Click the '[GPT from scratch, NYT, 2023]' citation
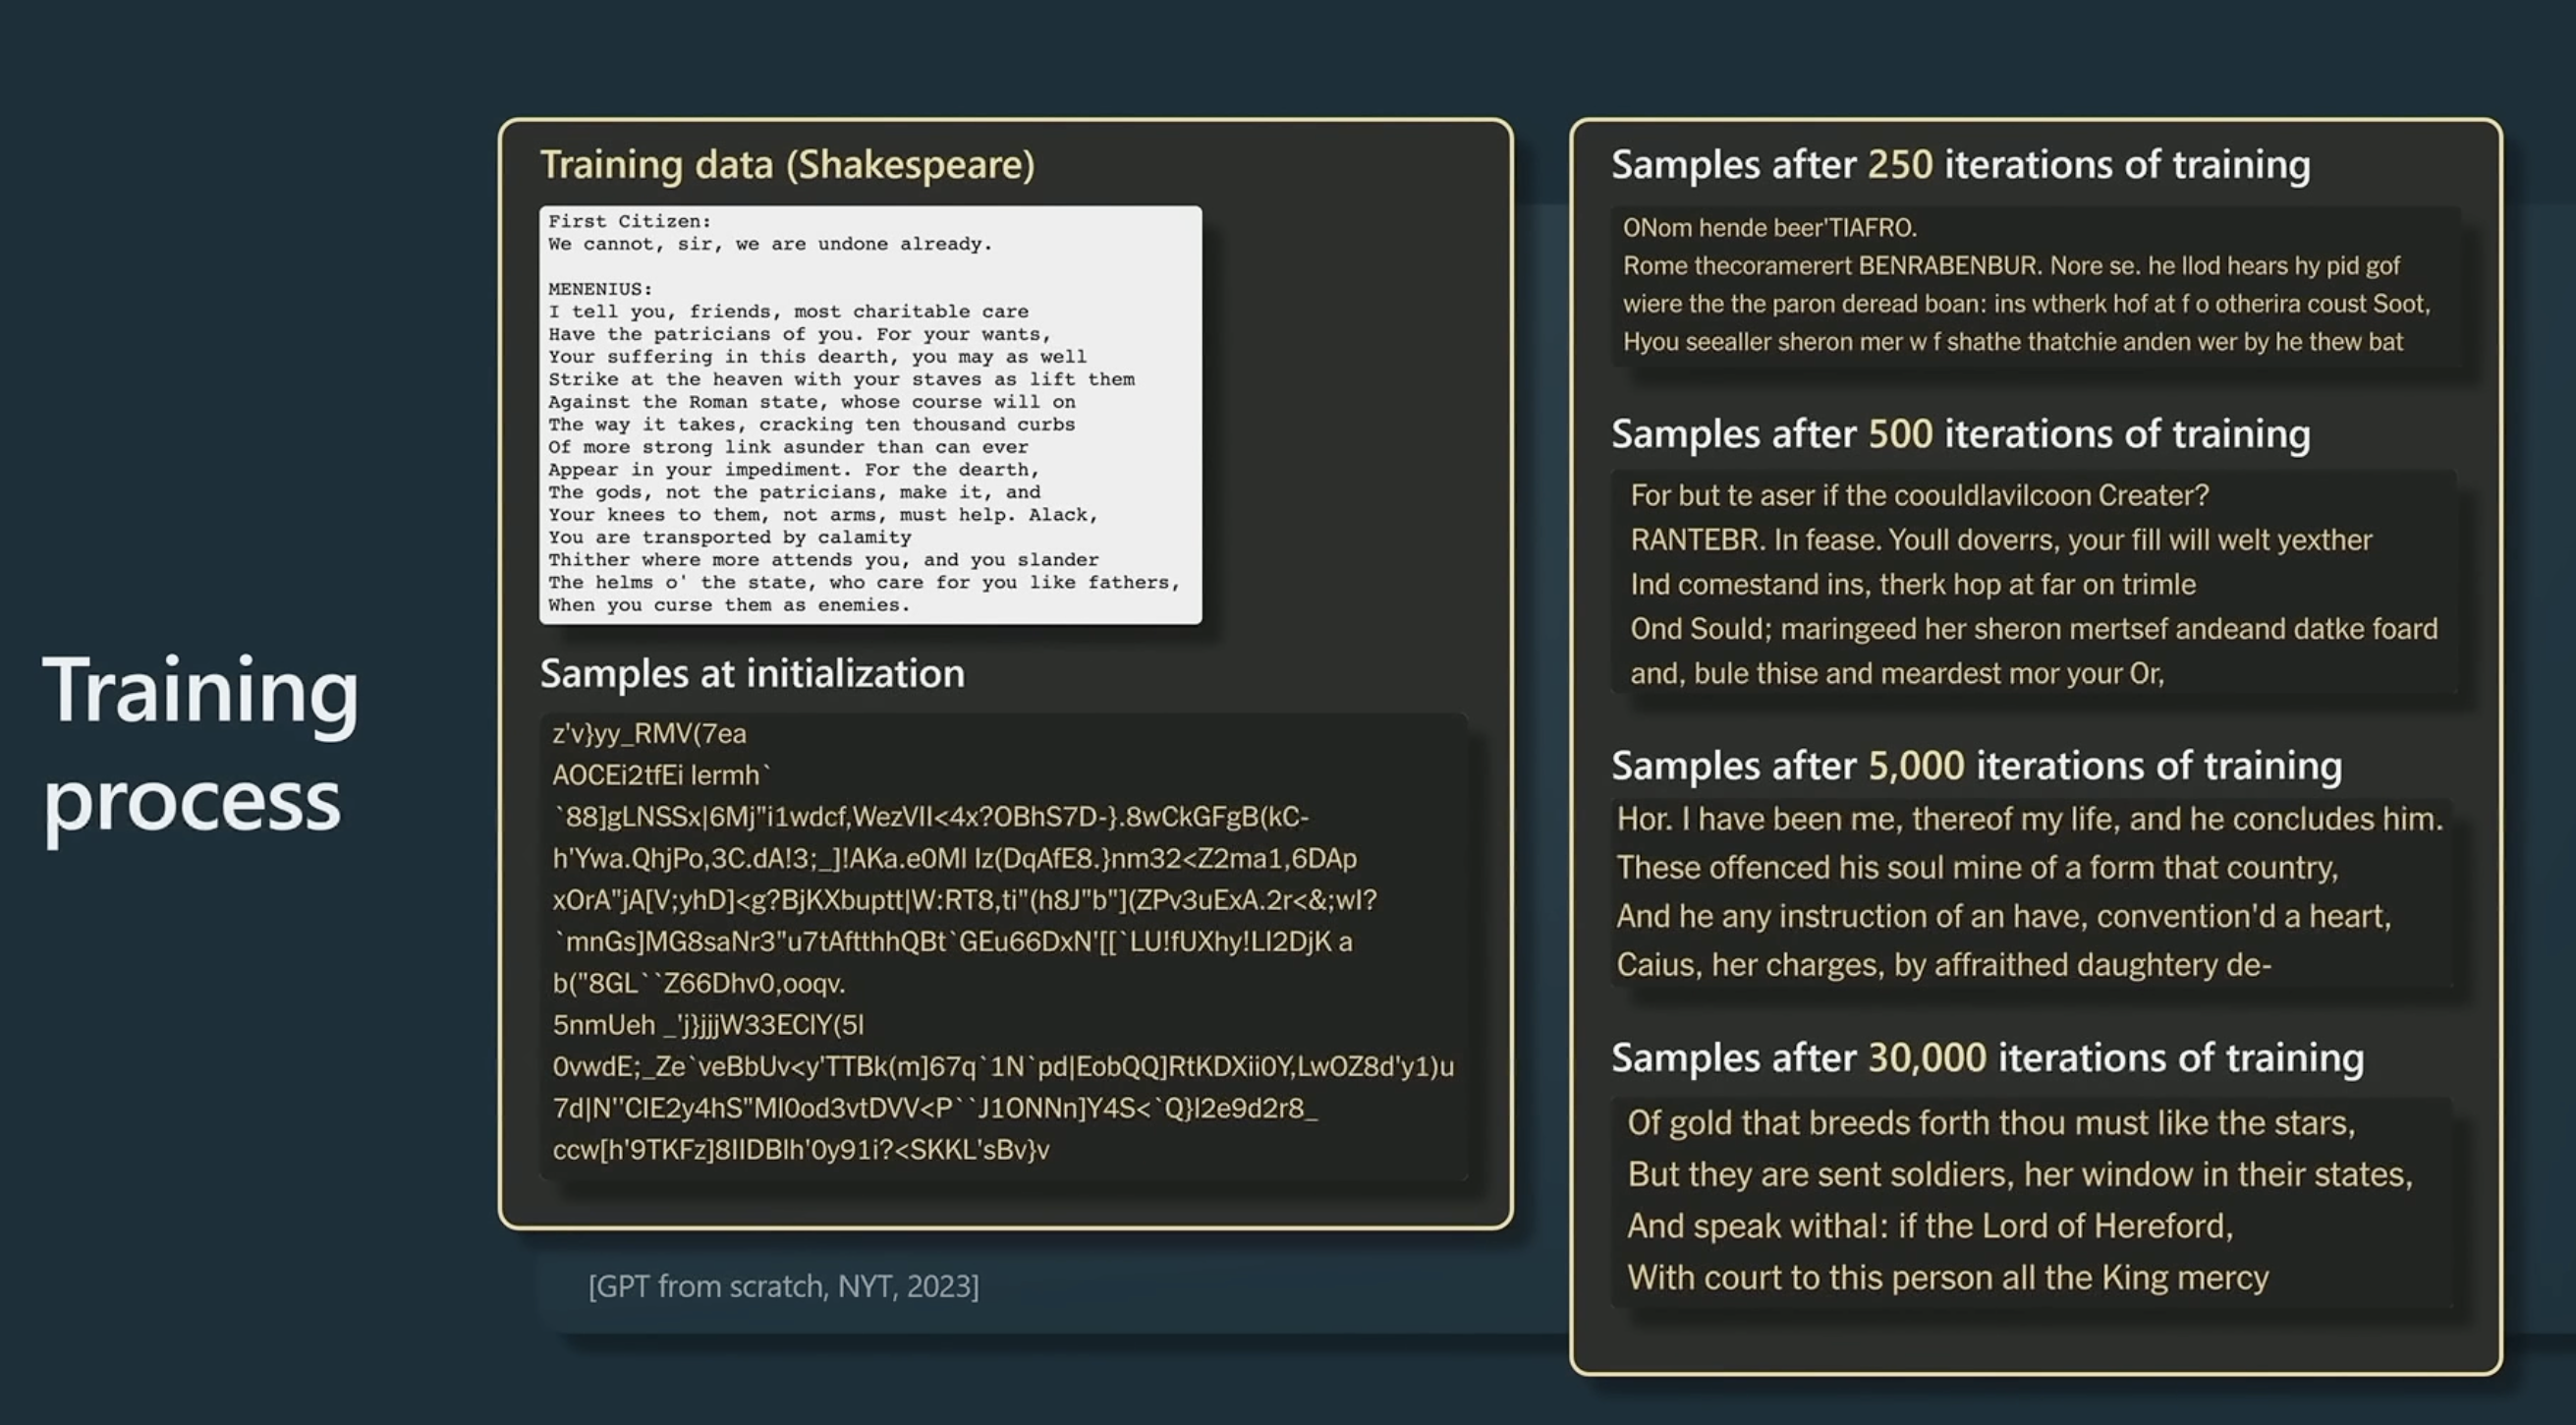This screenshot has height=1425, width=2576. coord(783,1286)
